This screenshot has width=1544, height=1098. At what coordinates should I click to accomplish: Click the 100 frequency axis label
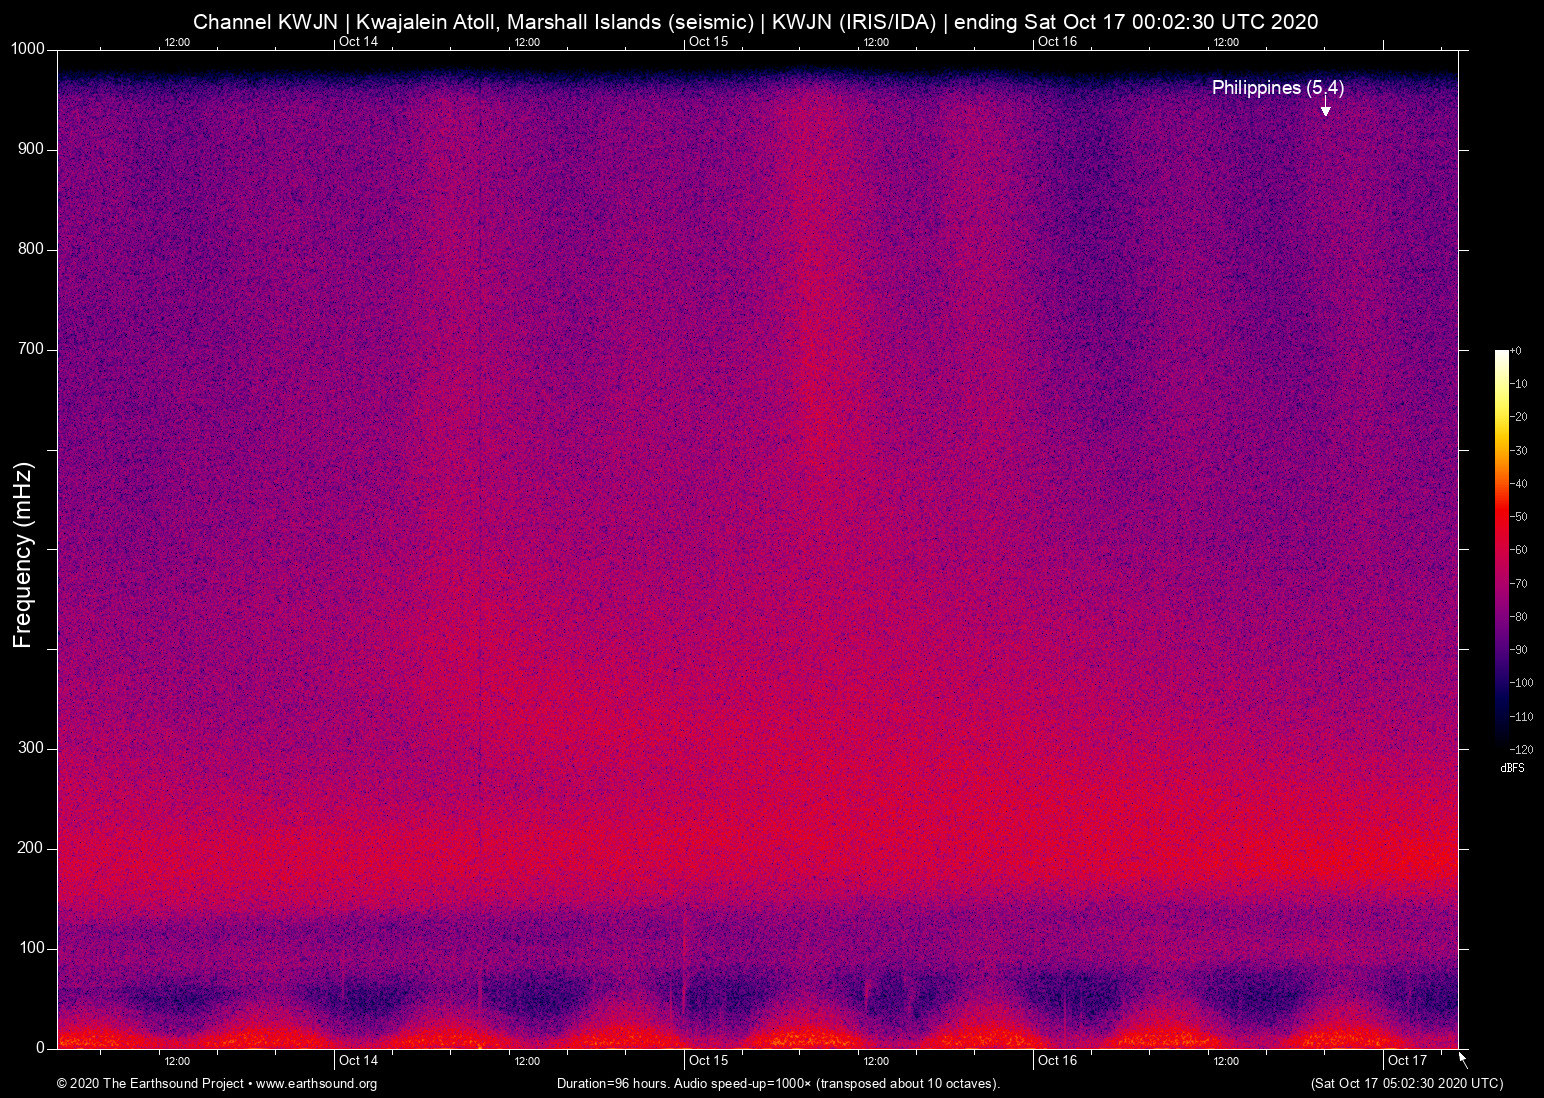click(x=31, y=948)
